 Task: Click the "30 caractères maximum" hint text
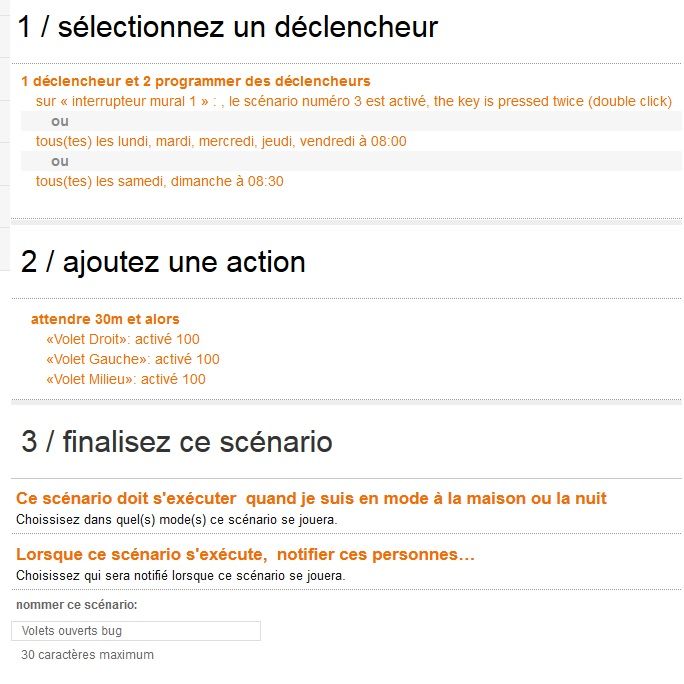click(x=88, y=655)
